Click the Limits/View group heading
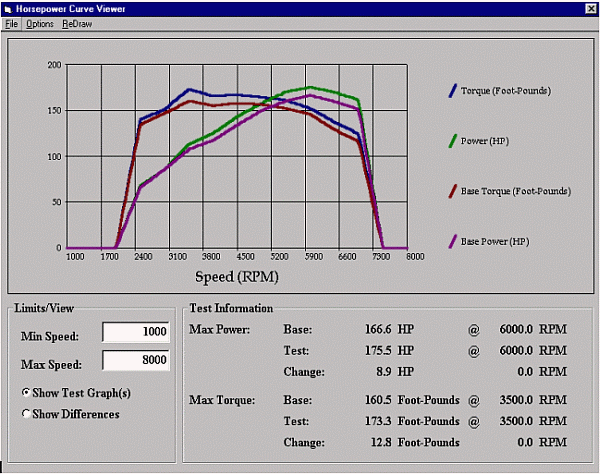Screen dimensions: 600x474 tap(44, 308)
